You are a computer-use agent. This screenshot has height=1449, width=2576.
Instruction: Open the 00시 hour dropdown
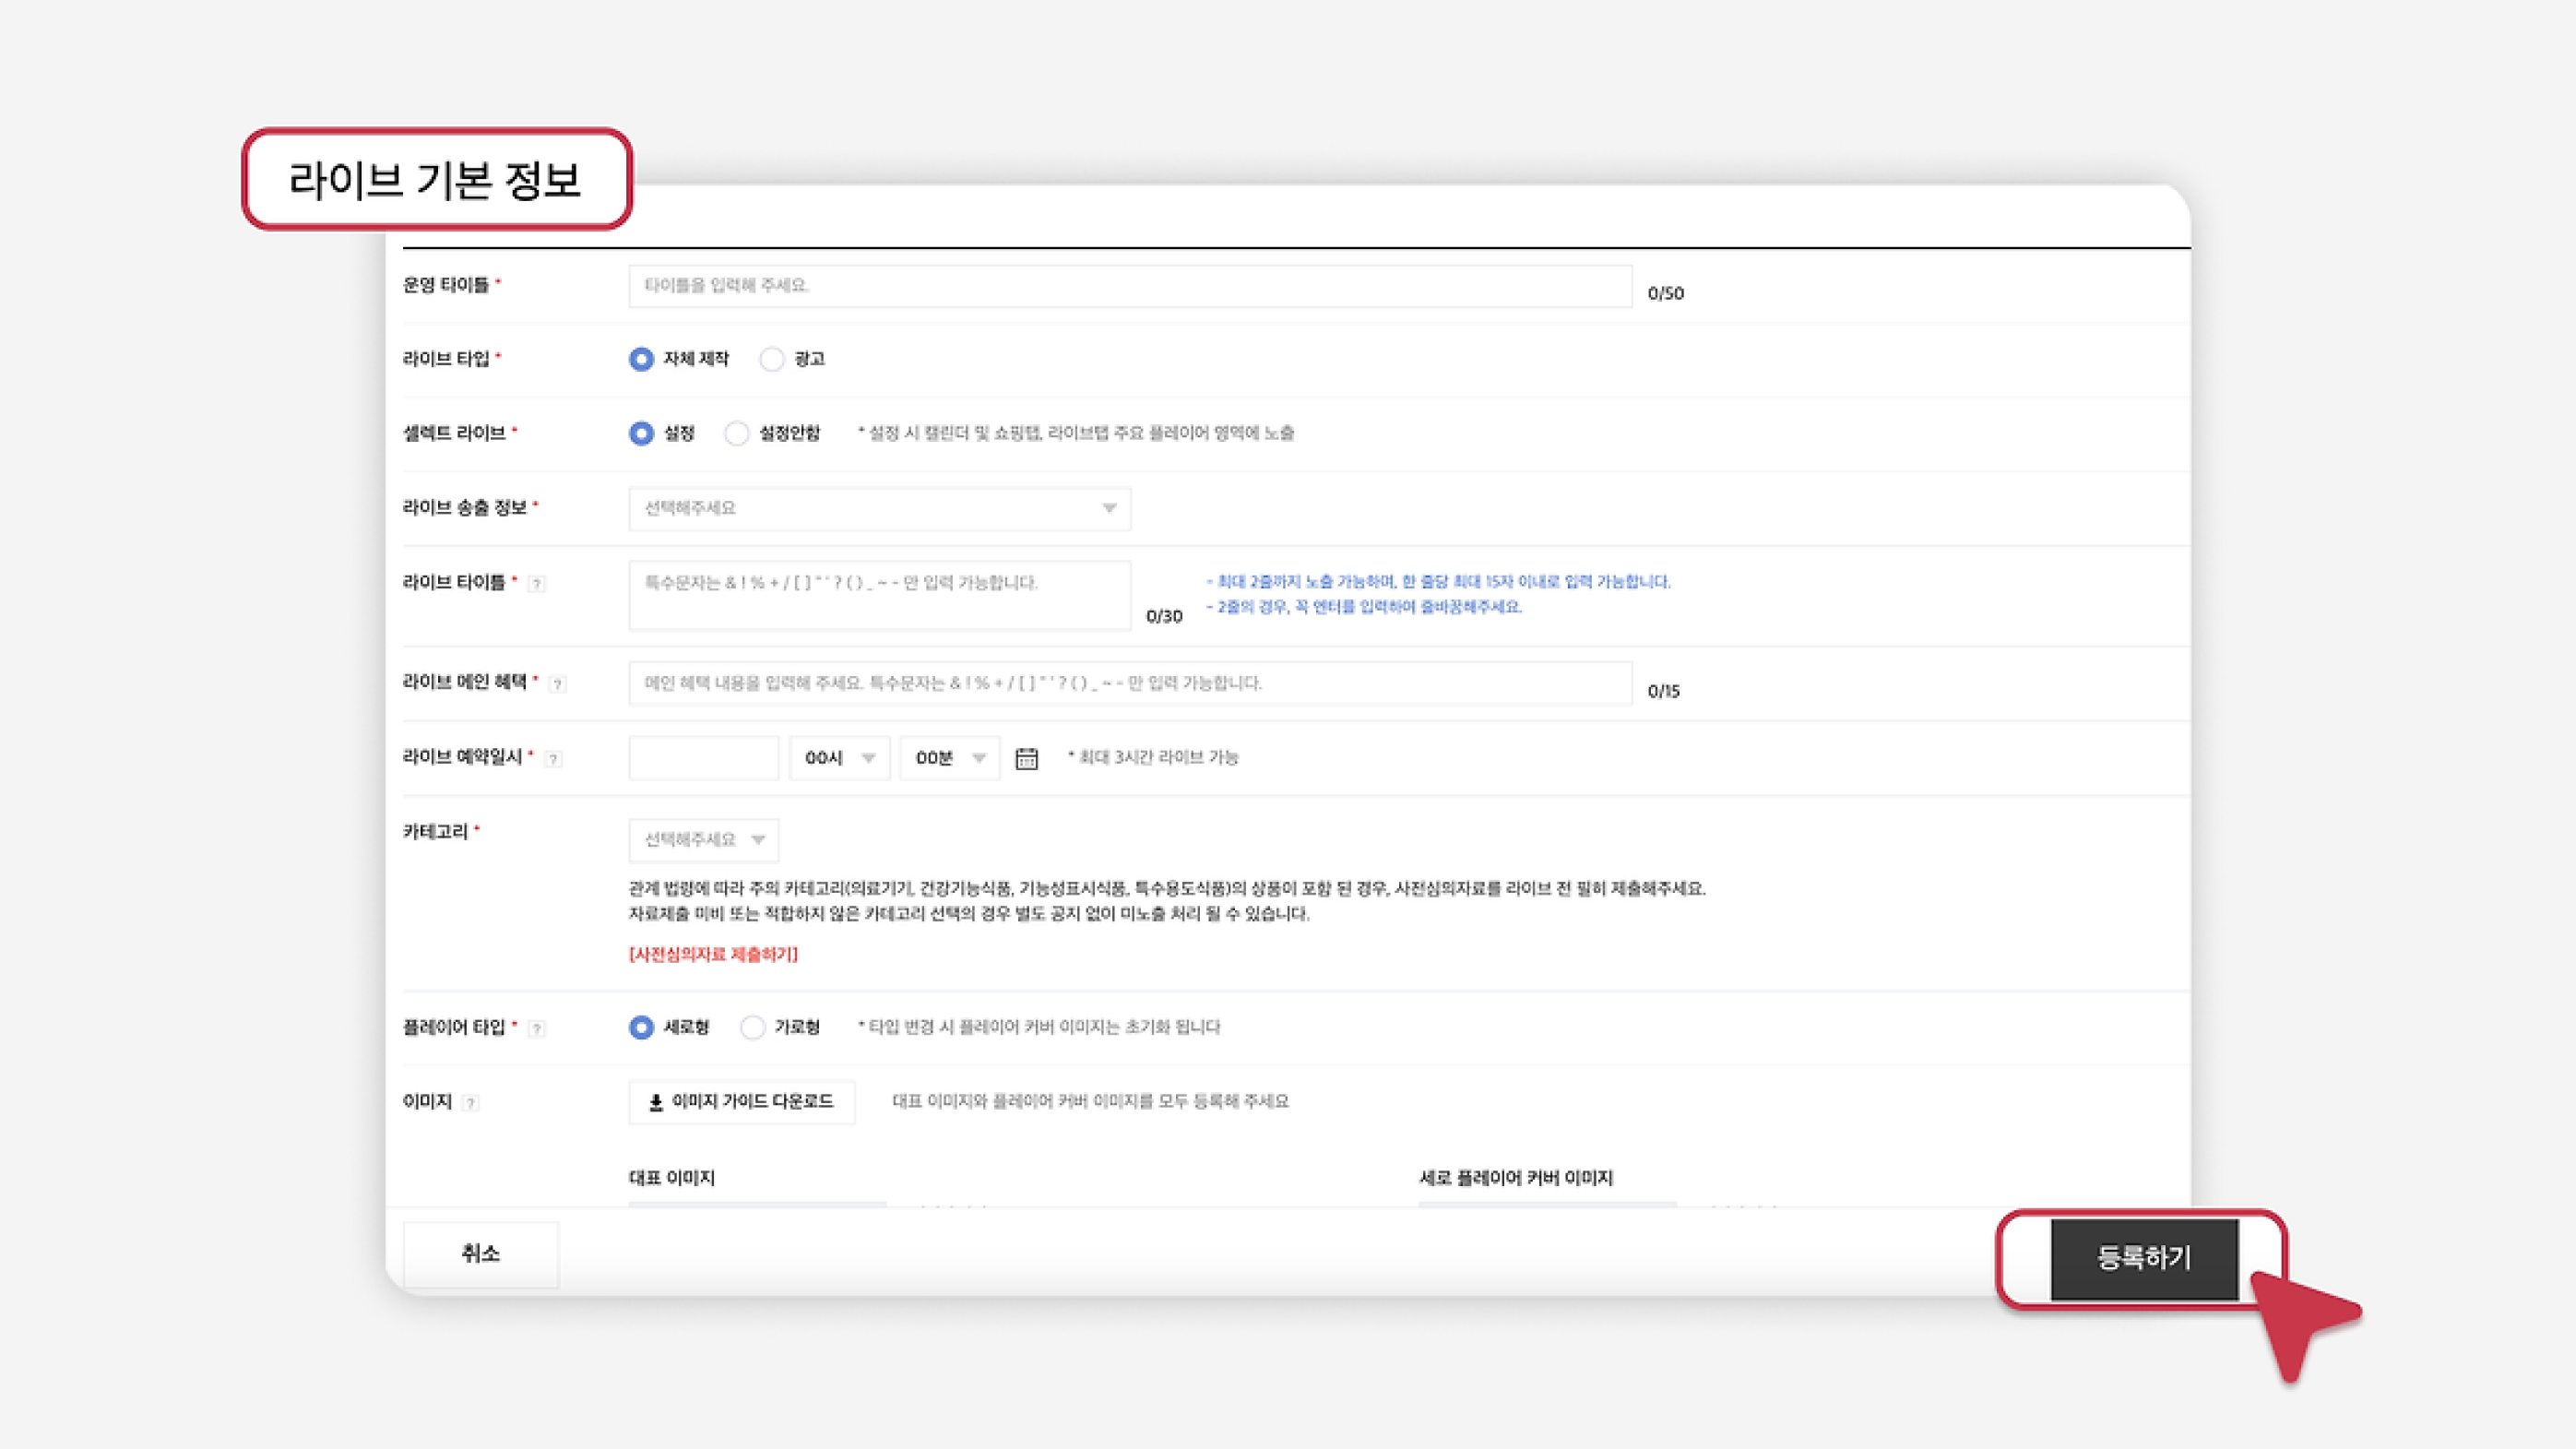click(840, 758)
